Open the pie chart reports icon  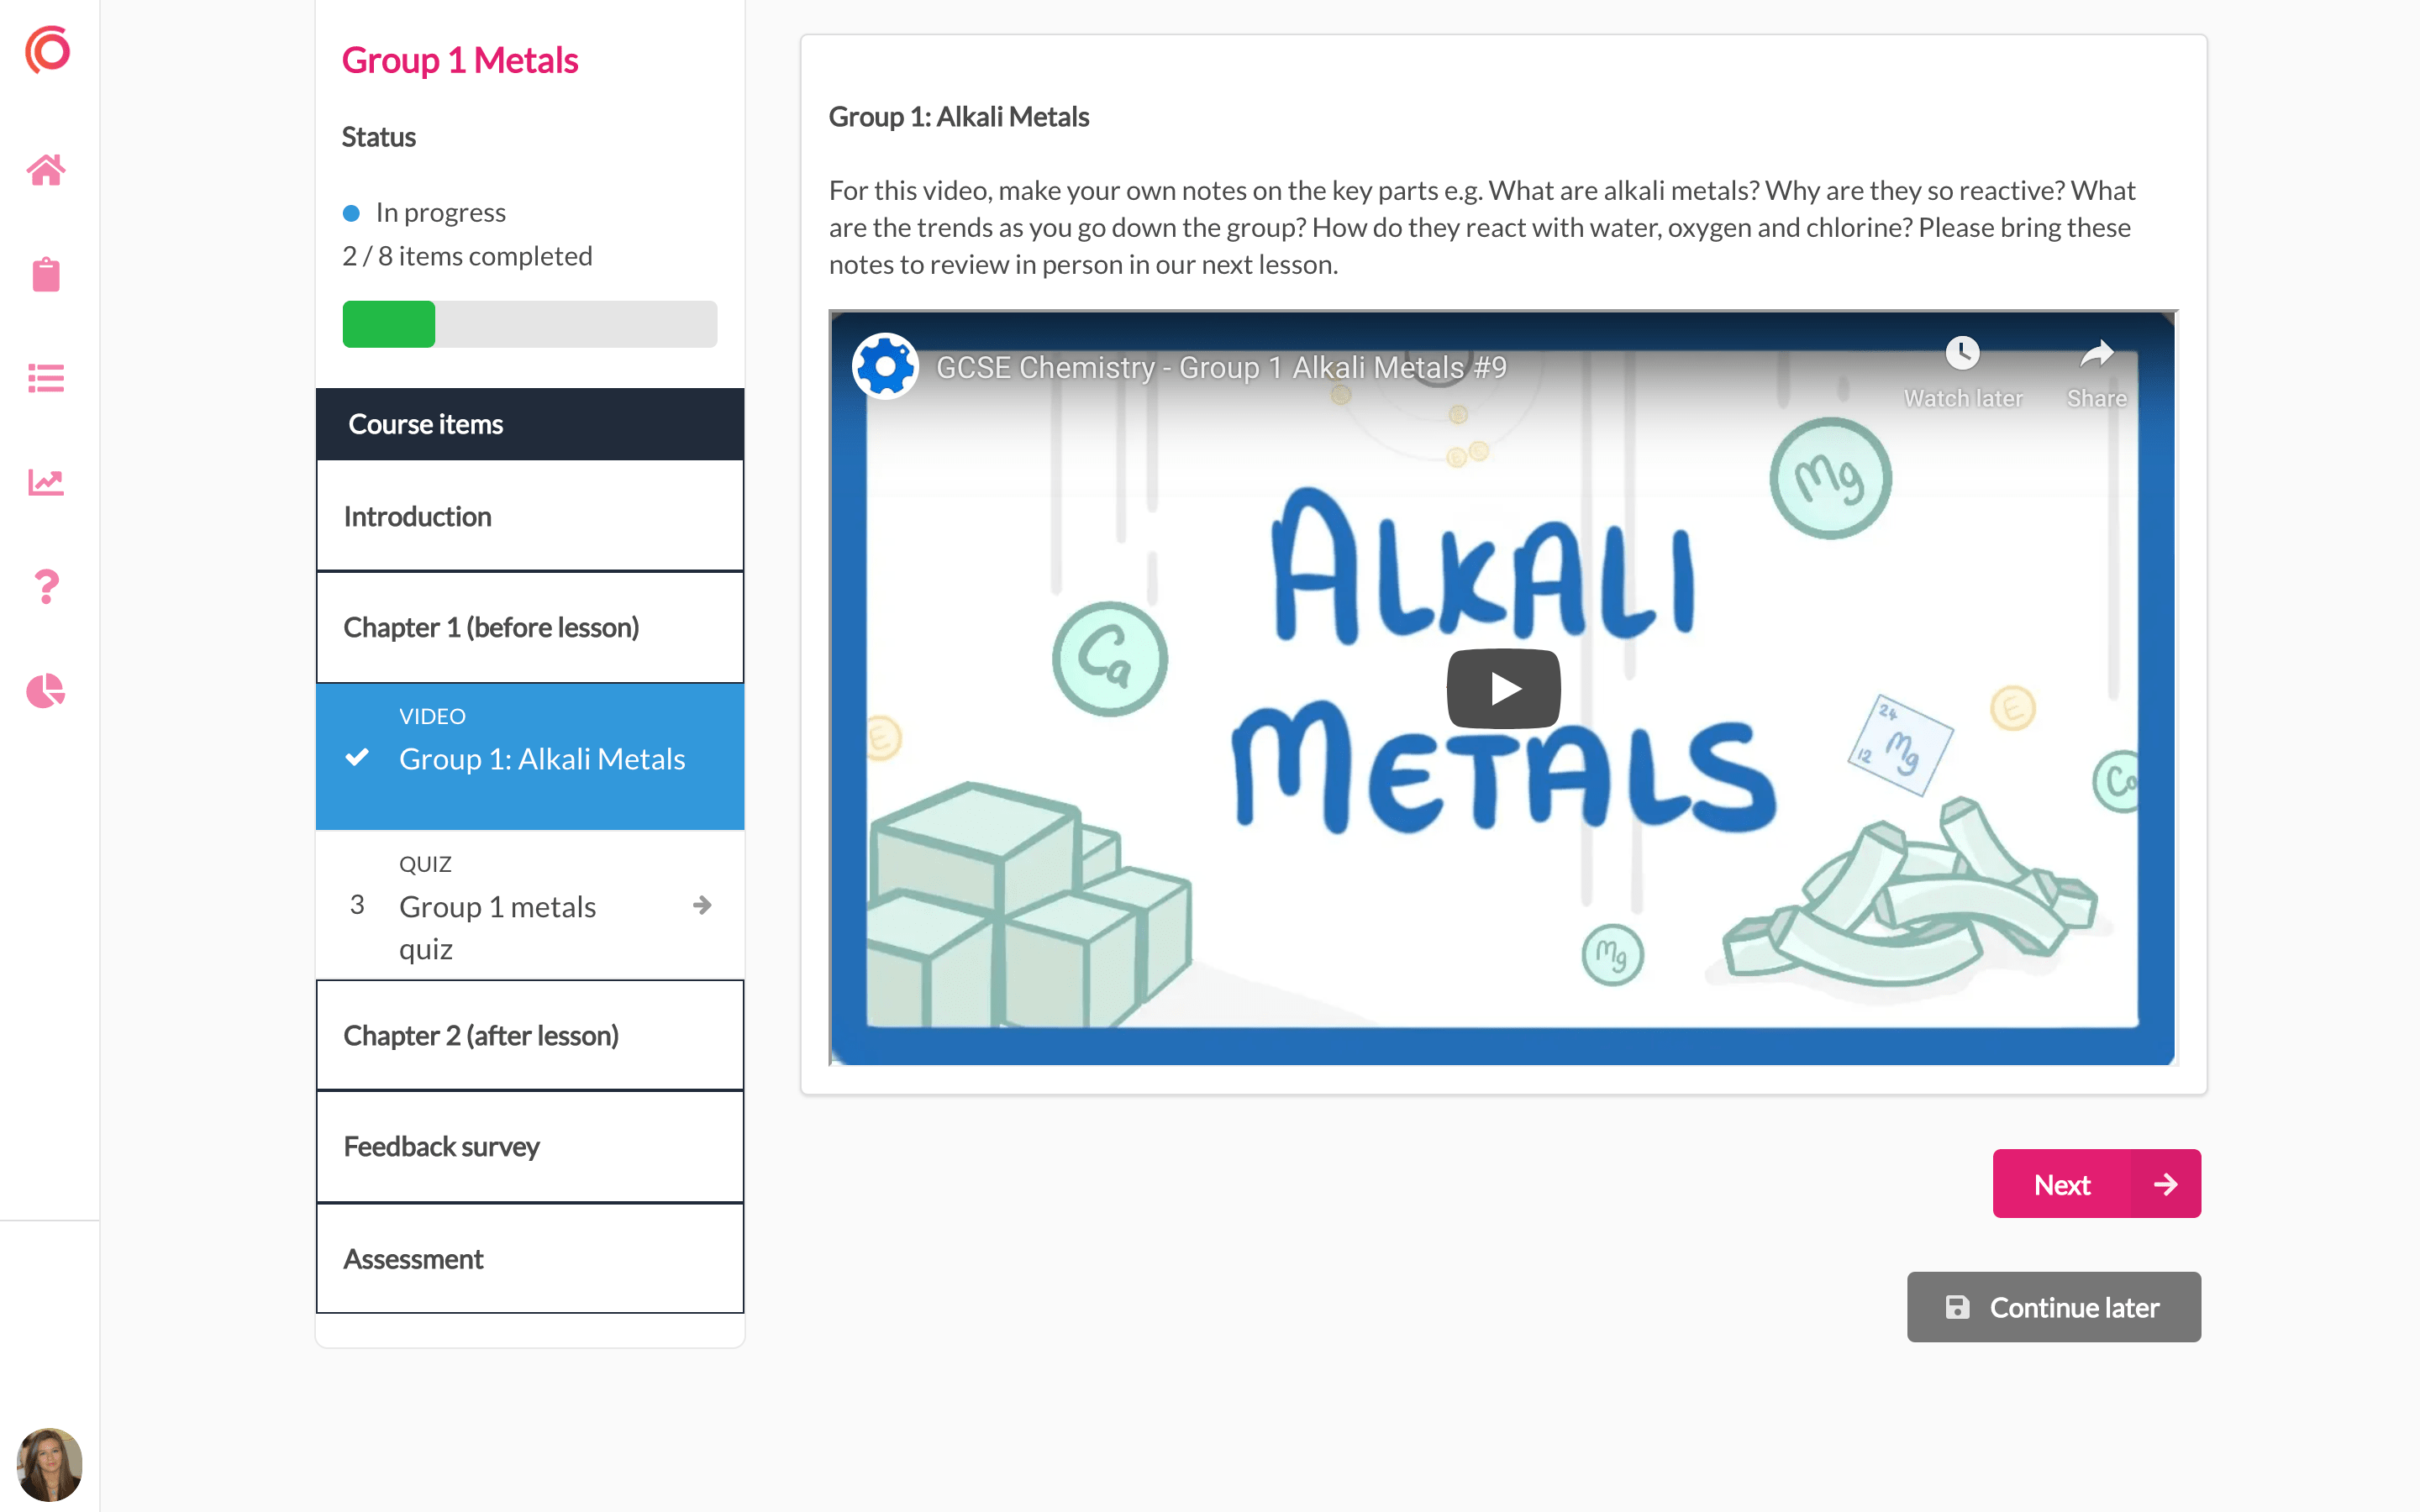click(x=46, y=690)
